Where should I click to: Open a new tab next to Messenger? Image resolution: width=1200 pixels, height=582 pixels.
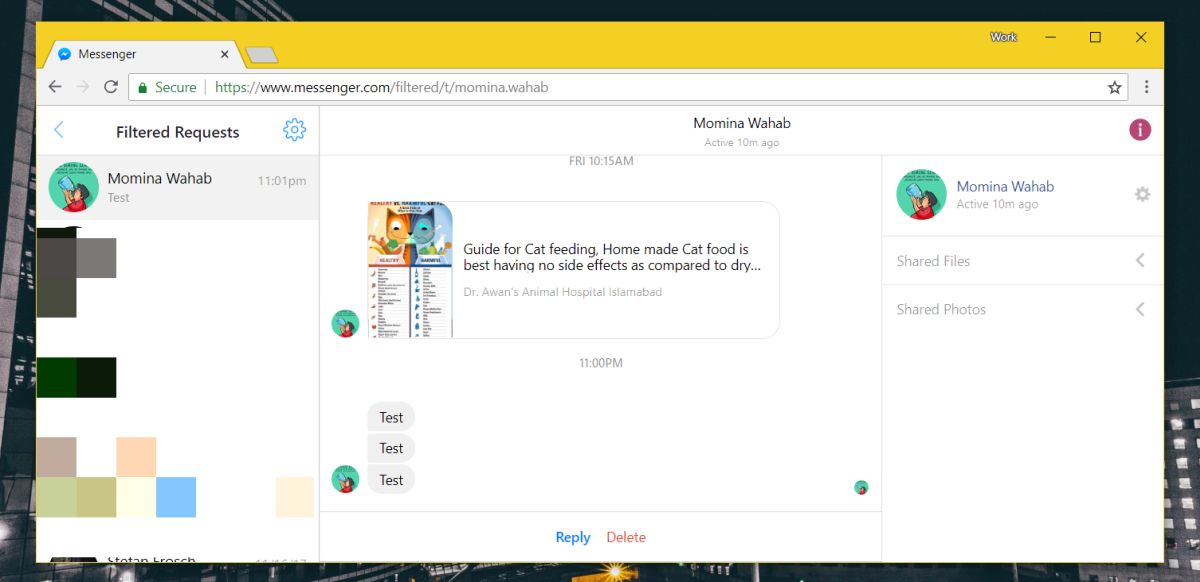pos(262,55)
